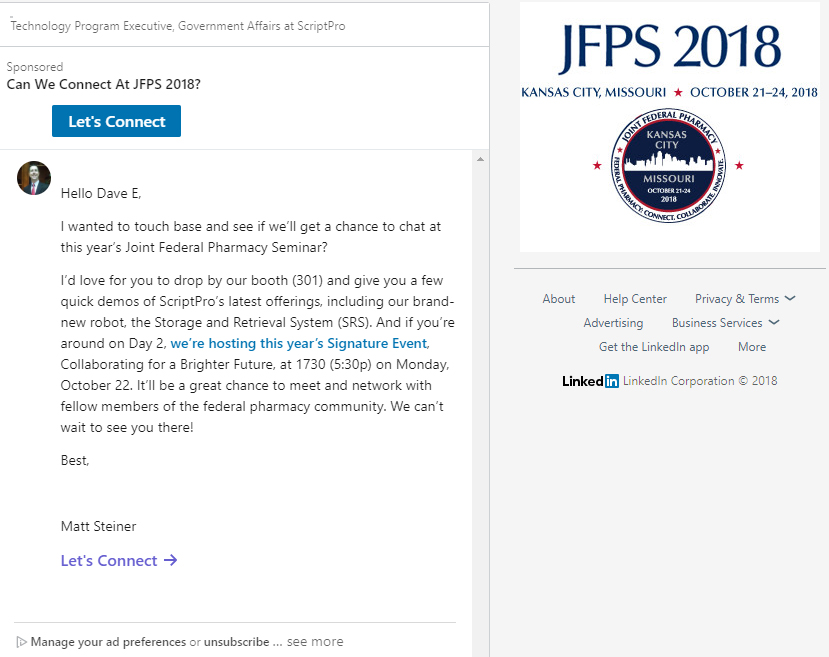Click the LinkedIn logo in the footer

[x=589, y=380]
